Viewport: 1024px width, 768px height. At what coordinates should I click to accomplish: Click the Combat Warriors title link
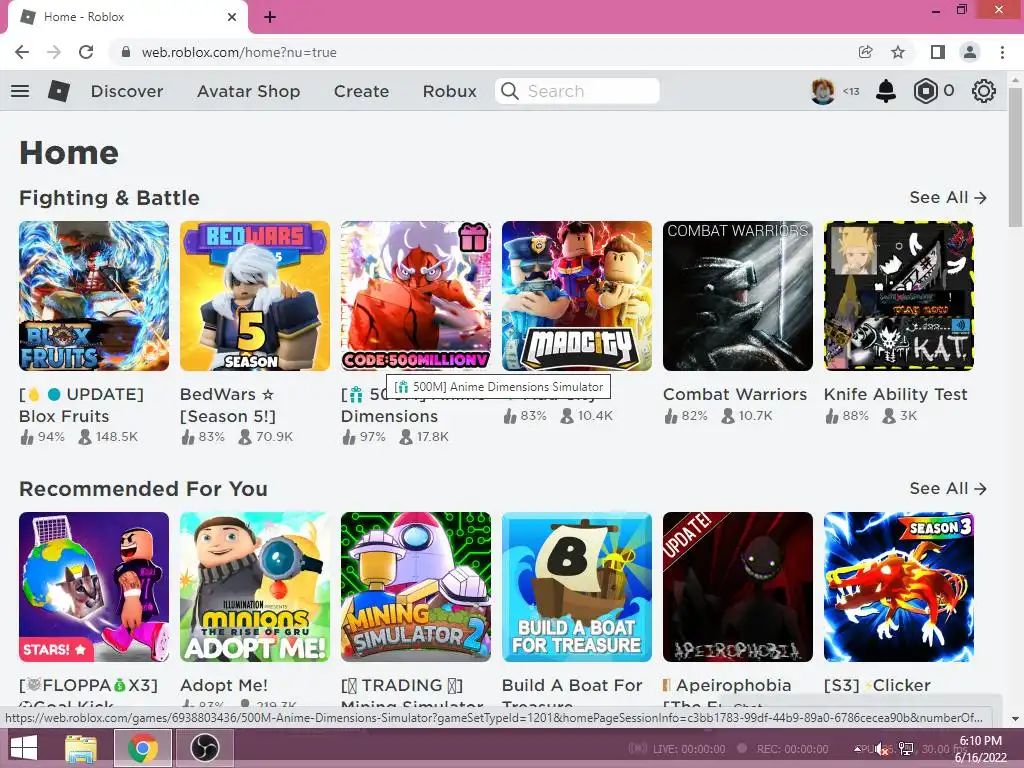735,394
